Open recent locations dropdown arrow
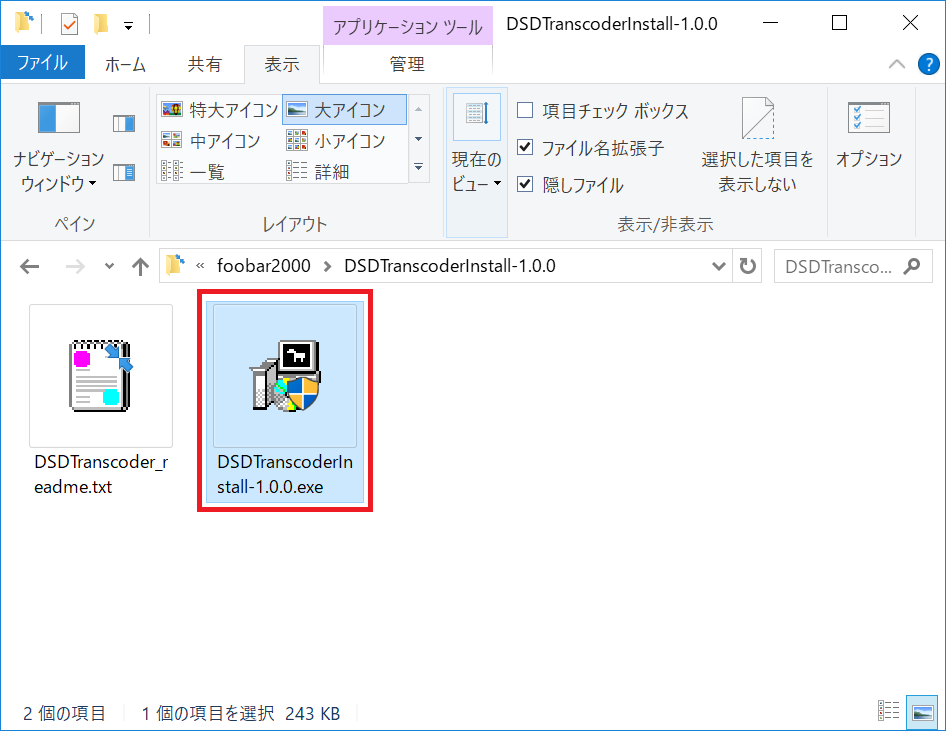This screenshot has height=731, width=946. click(109, 266)
